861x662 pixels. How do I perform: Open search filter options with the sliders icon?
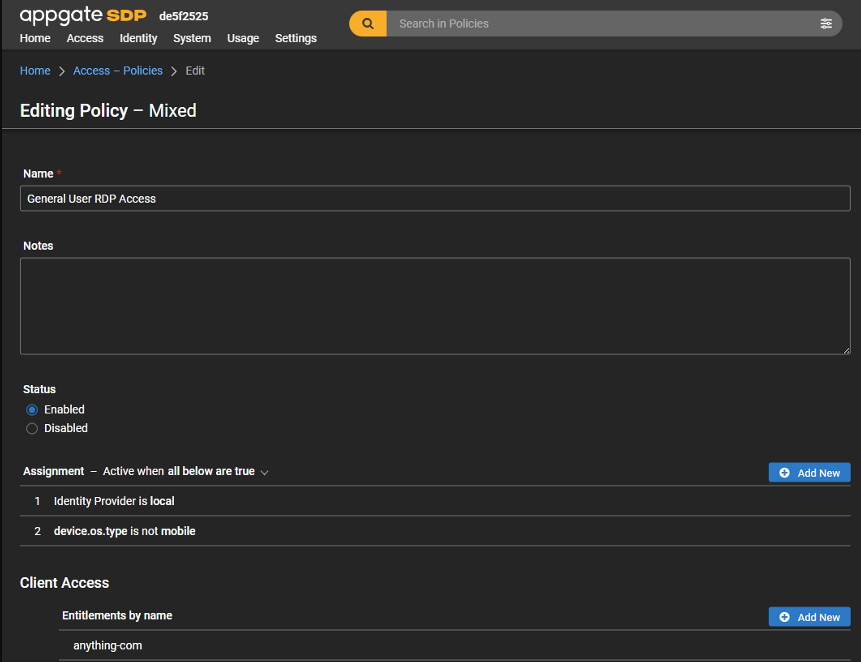(x=826, y=22)
